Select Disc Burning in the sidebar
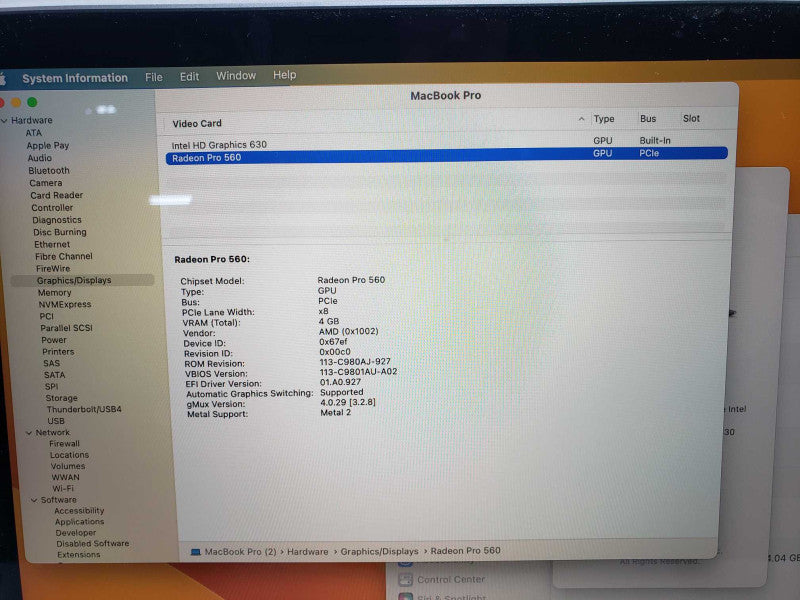 point(60,232)
